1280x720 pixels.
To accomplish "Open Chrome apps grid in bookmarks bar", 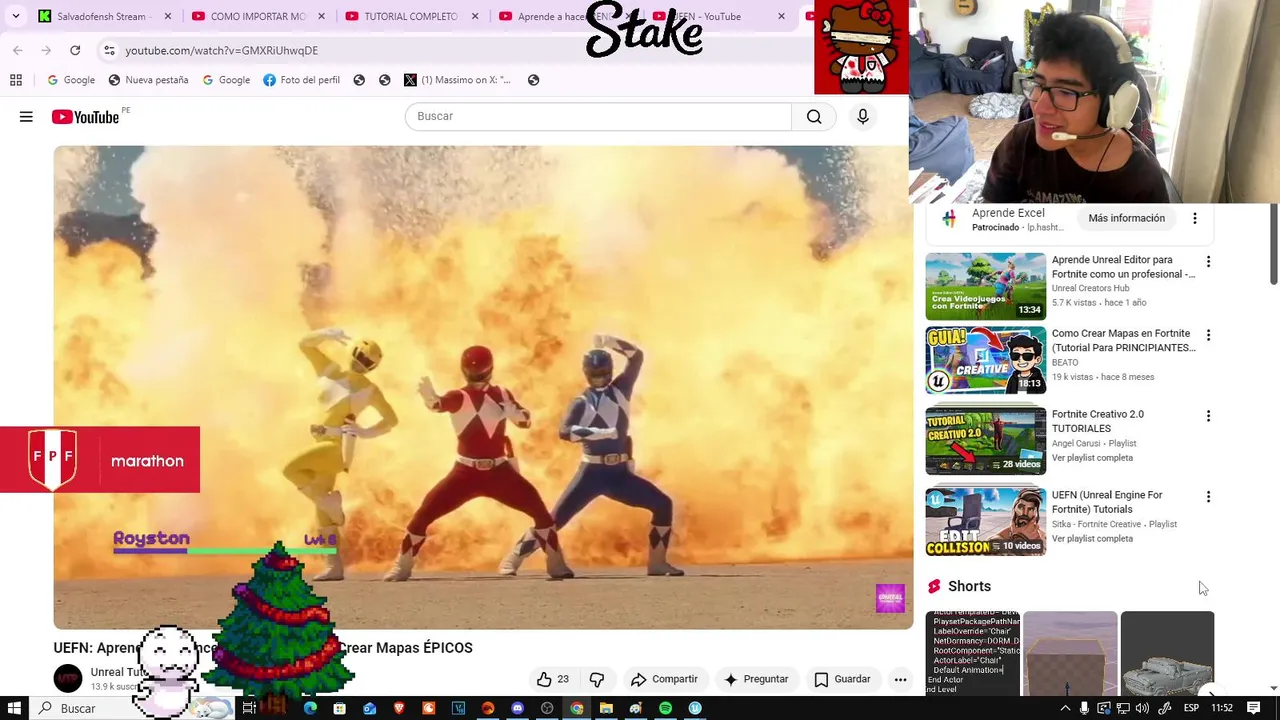I will pos(16,80).
